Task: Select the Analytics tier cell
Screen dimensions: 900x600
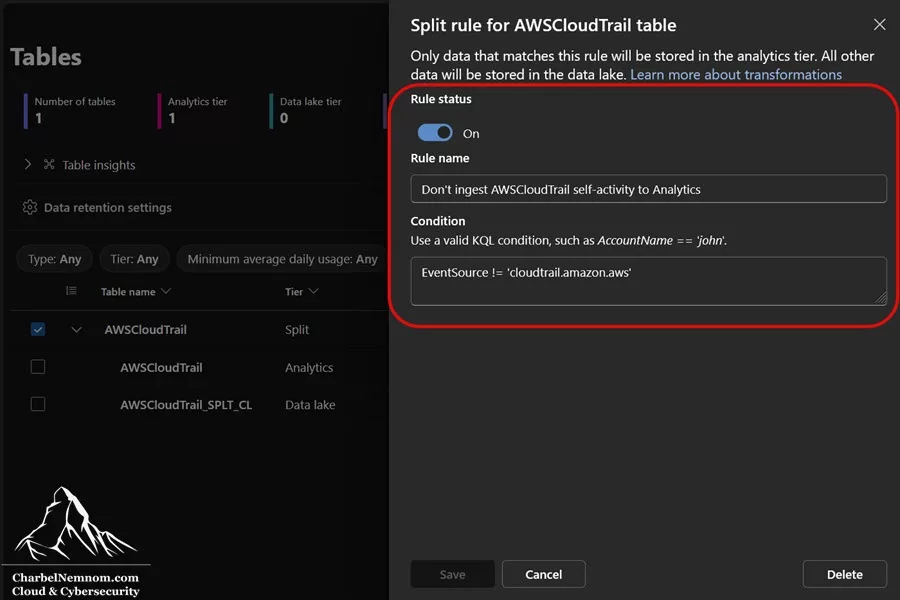Action: [309, 367]
